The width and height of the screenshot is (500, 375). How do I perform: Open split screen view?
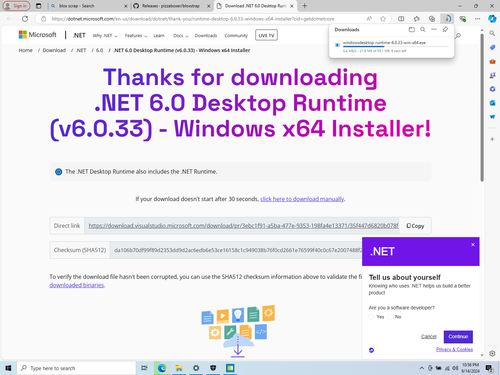click(x=401, y=19)
